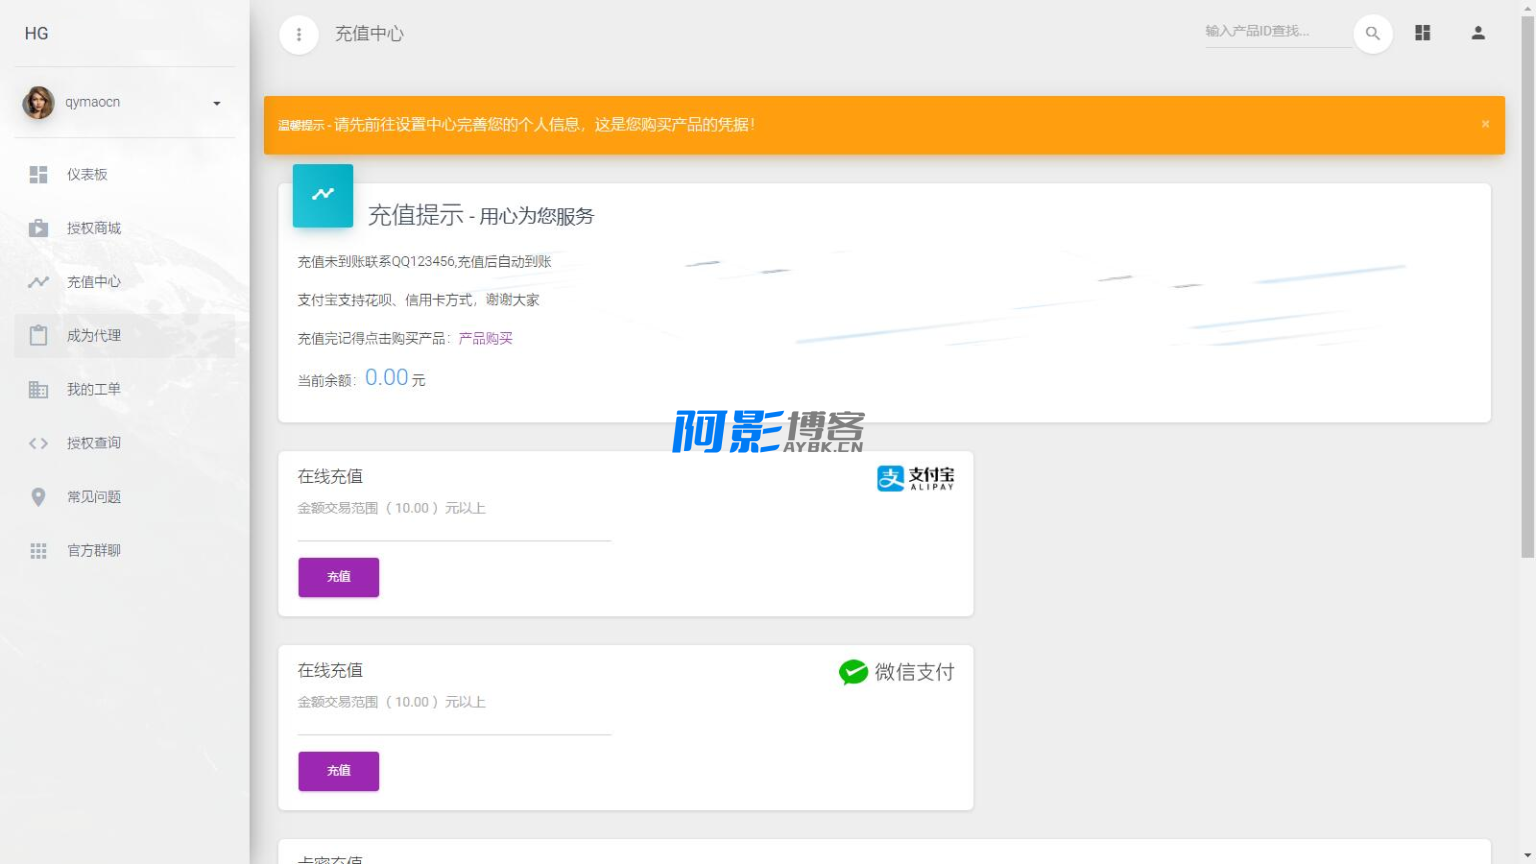Click the 授权查询 code brackets icon
The width and height of the screenshot is (1536, 864).
pyautogui.click(x=38, y=444)
